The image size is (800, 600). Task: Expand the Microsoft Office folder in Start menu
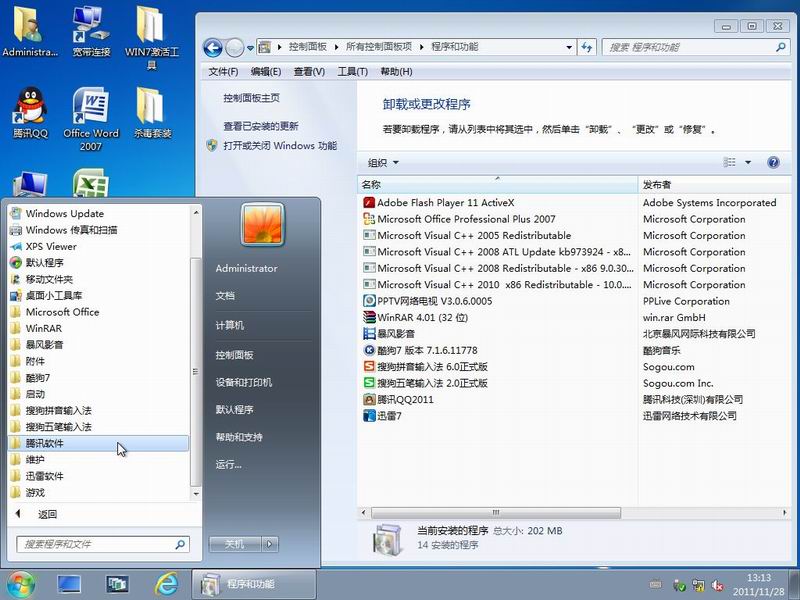(98, 312)
